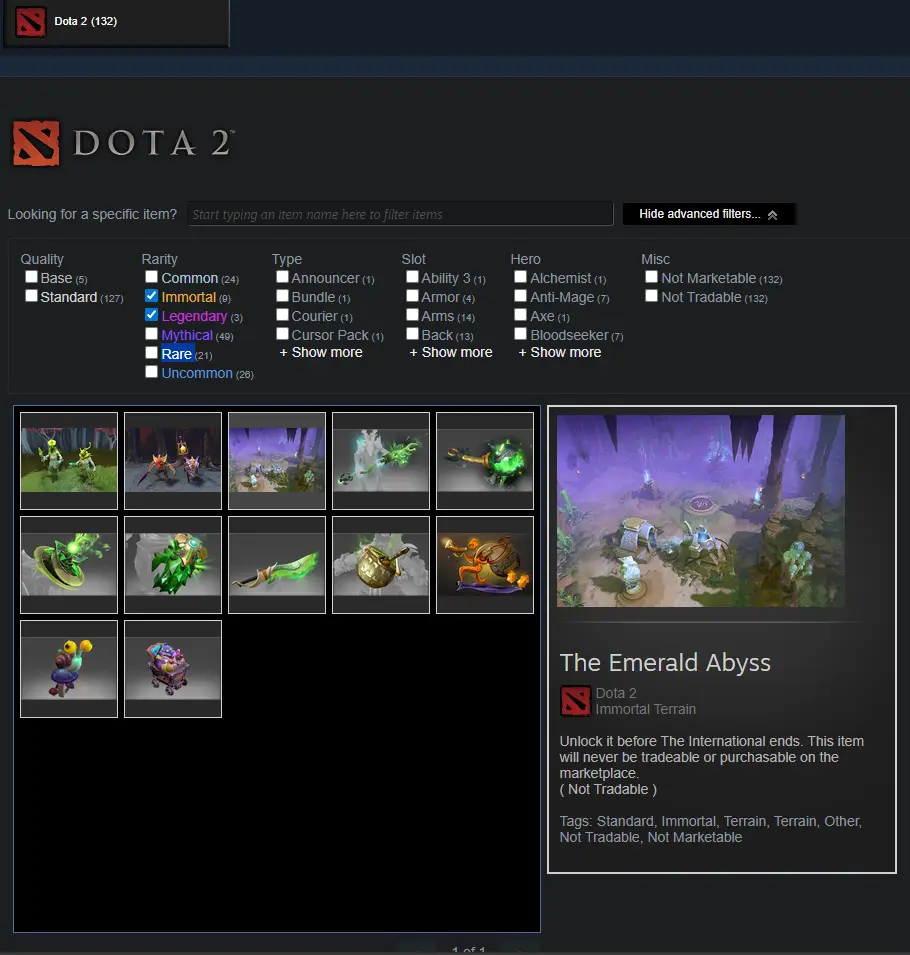Click the Tags line in item details
Screen dimensions: 910x955
pos(711,829)
